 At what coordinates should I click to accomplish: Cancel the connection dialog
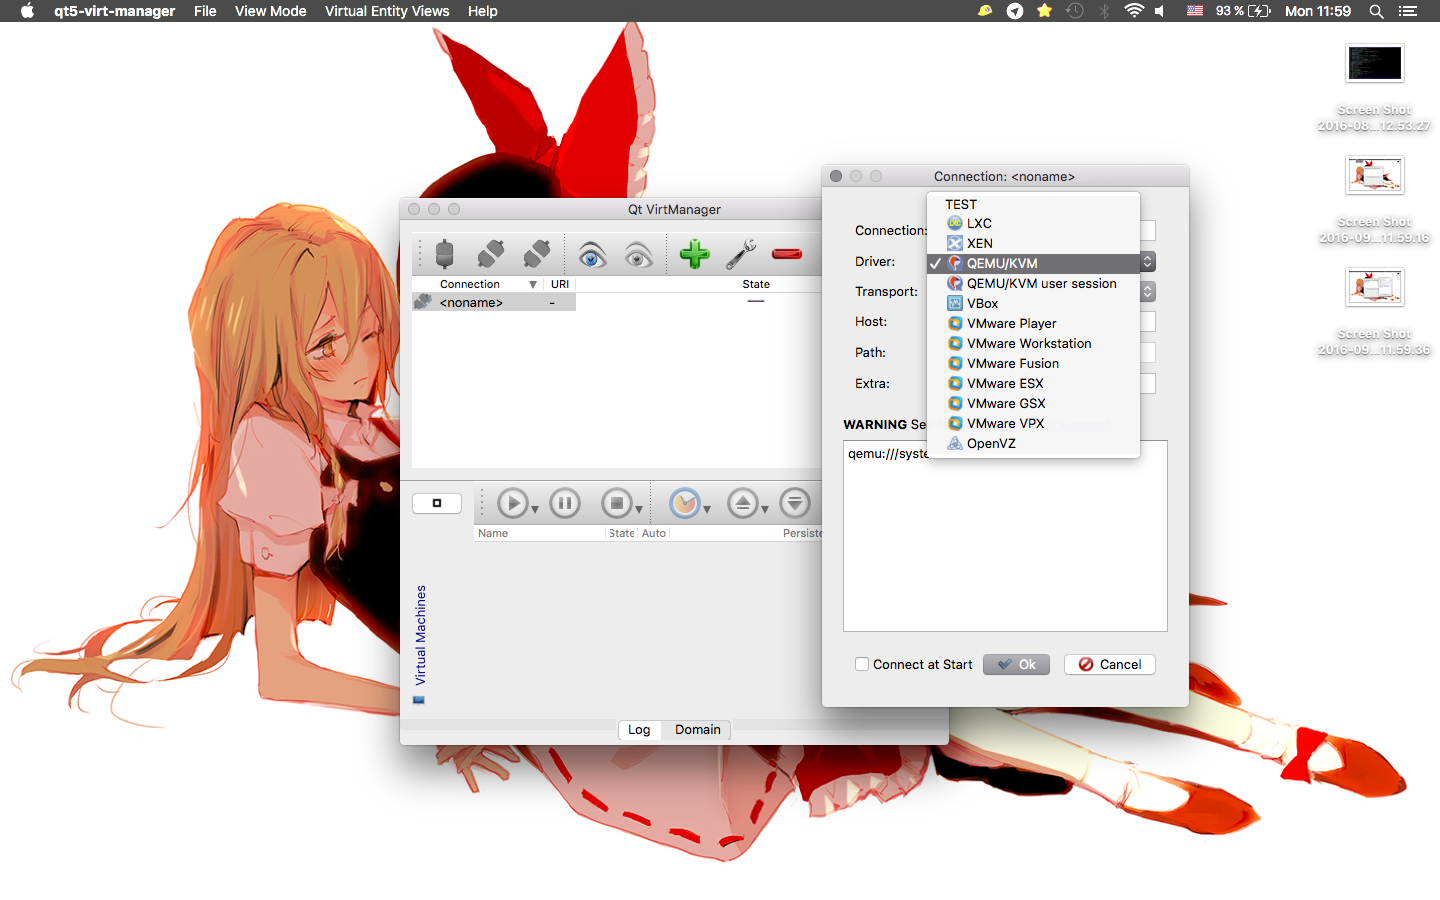1110,664
